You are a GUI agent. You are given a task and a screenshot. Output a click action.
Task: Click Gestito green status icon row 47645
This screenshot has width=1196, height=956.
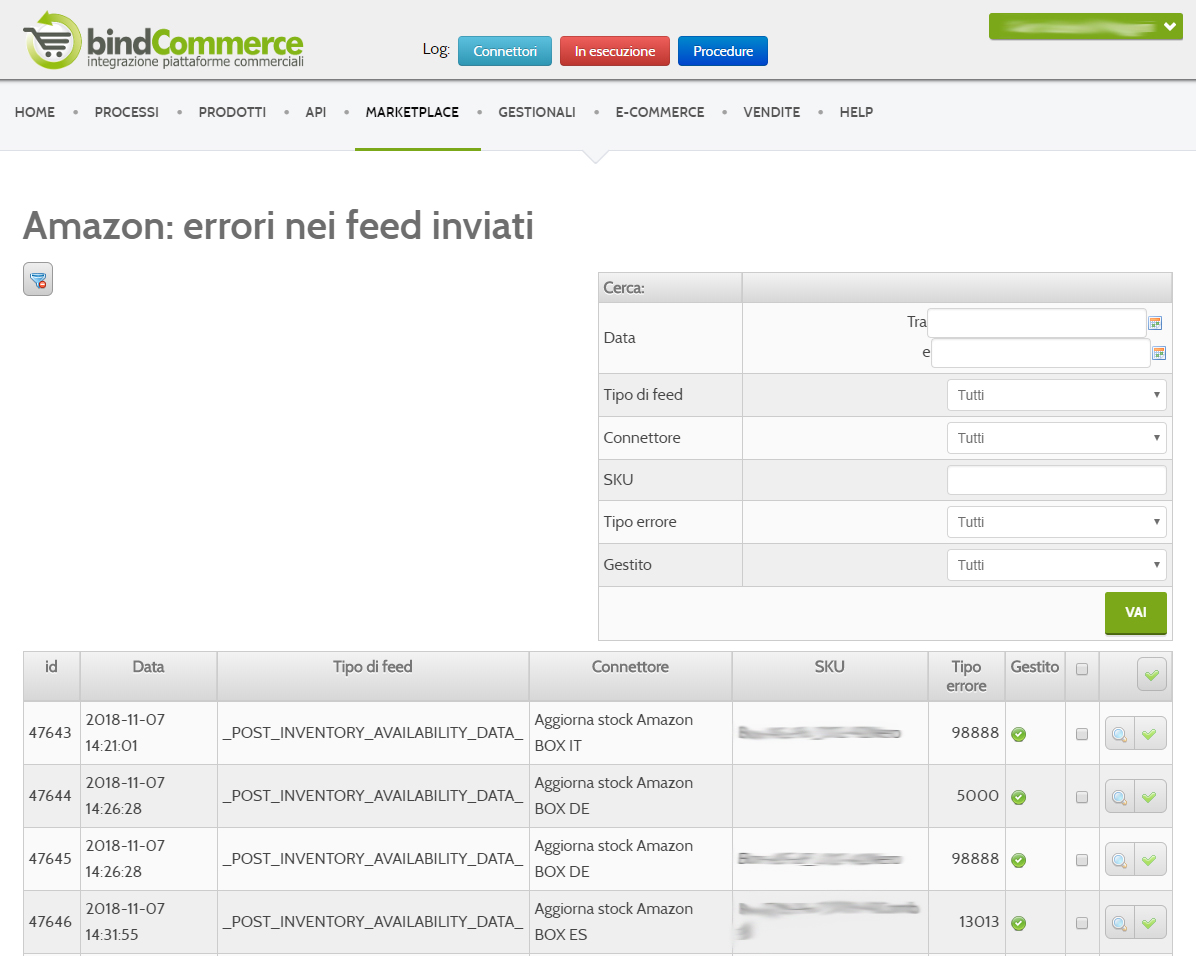tap(1018, 860)
